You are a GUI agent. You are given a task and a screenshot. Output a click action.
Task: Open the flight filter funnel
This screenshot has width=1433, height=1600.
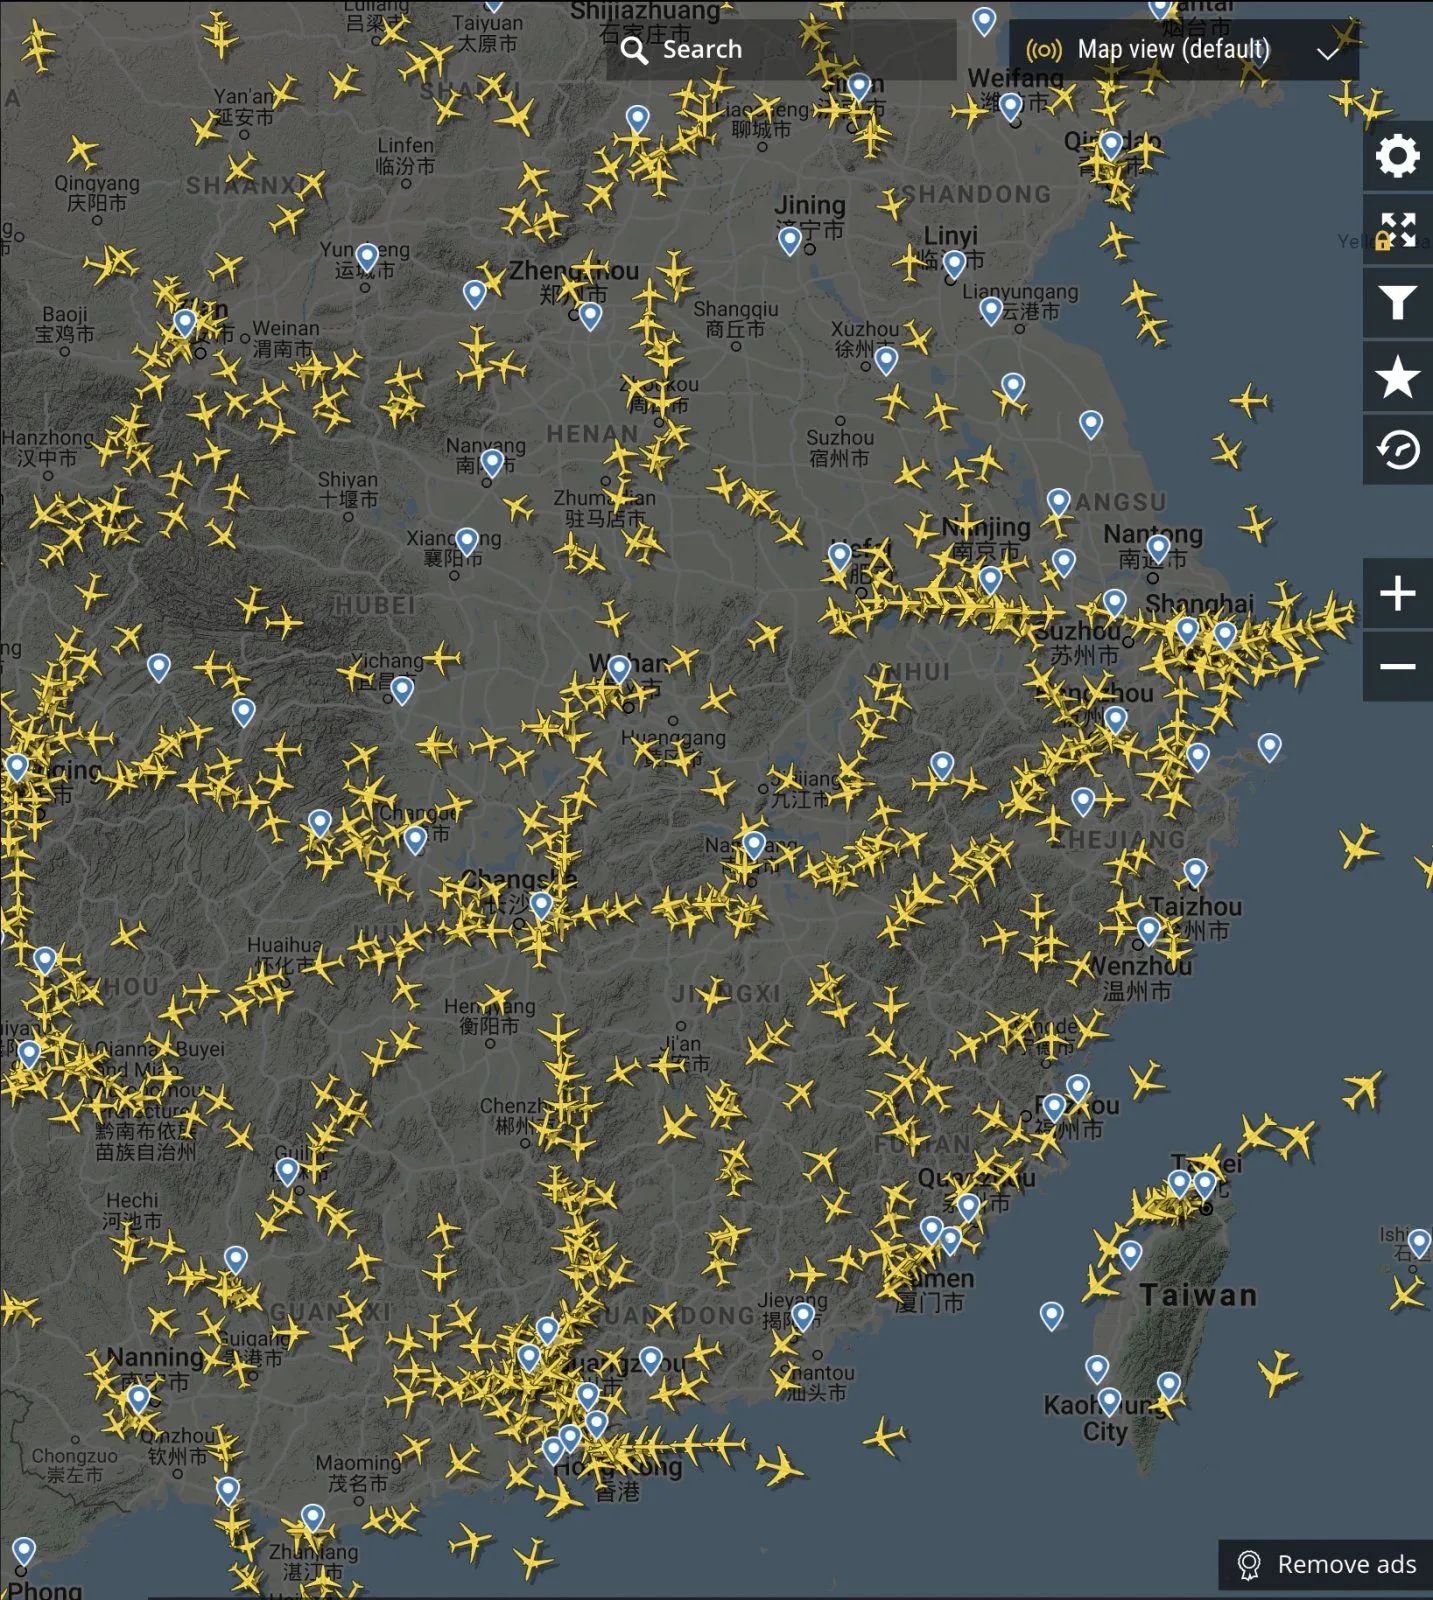tap(1397, 303)
